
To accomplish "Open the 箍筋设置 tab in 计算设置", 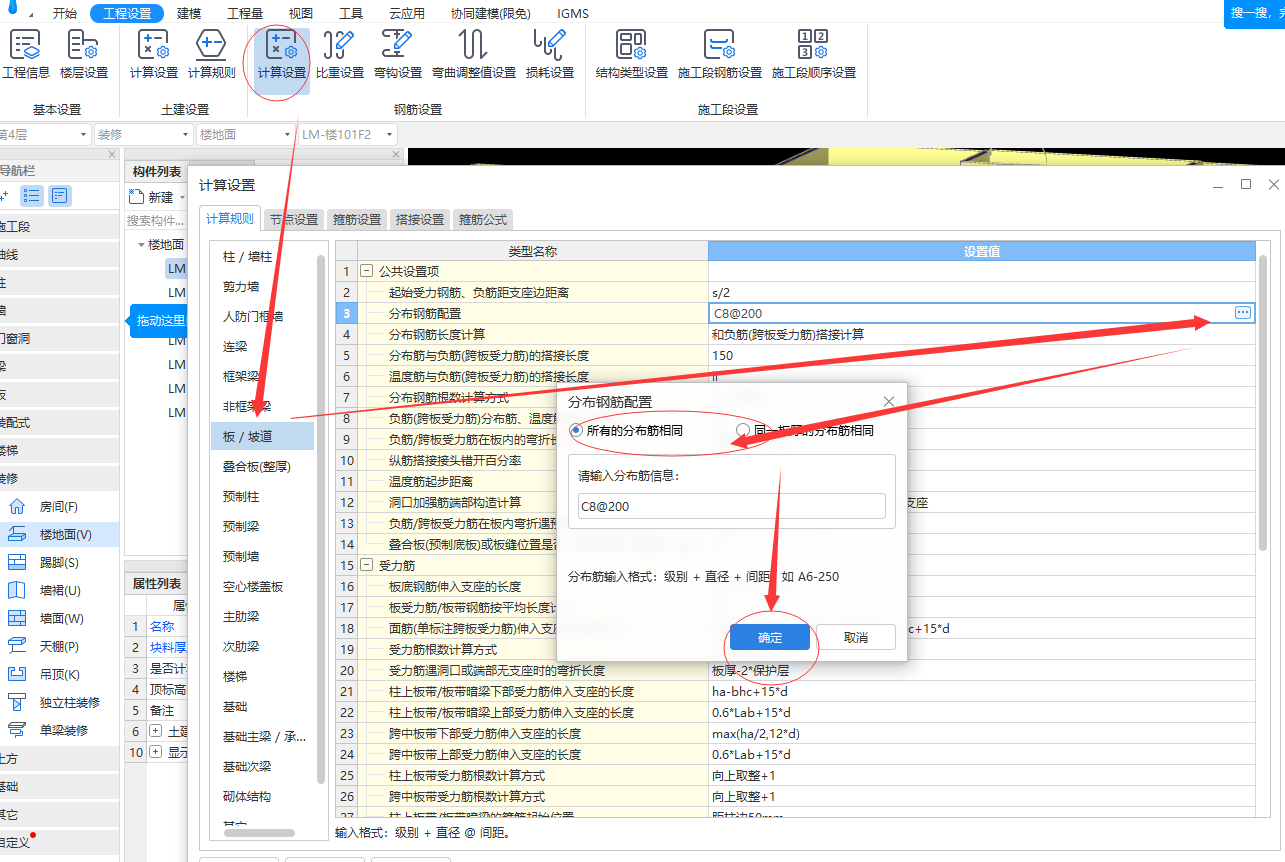I will coord(357,220).
